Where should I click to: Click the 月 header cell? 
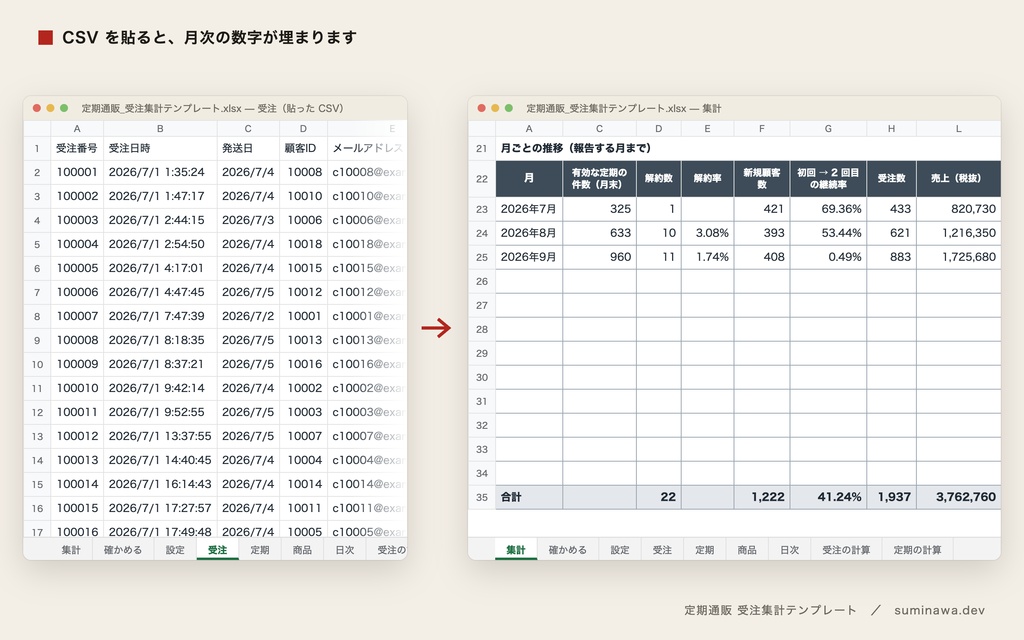pos(529,178)
